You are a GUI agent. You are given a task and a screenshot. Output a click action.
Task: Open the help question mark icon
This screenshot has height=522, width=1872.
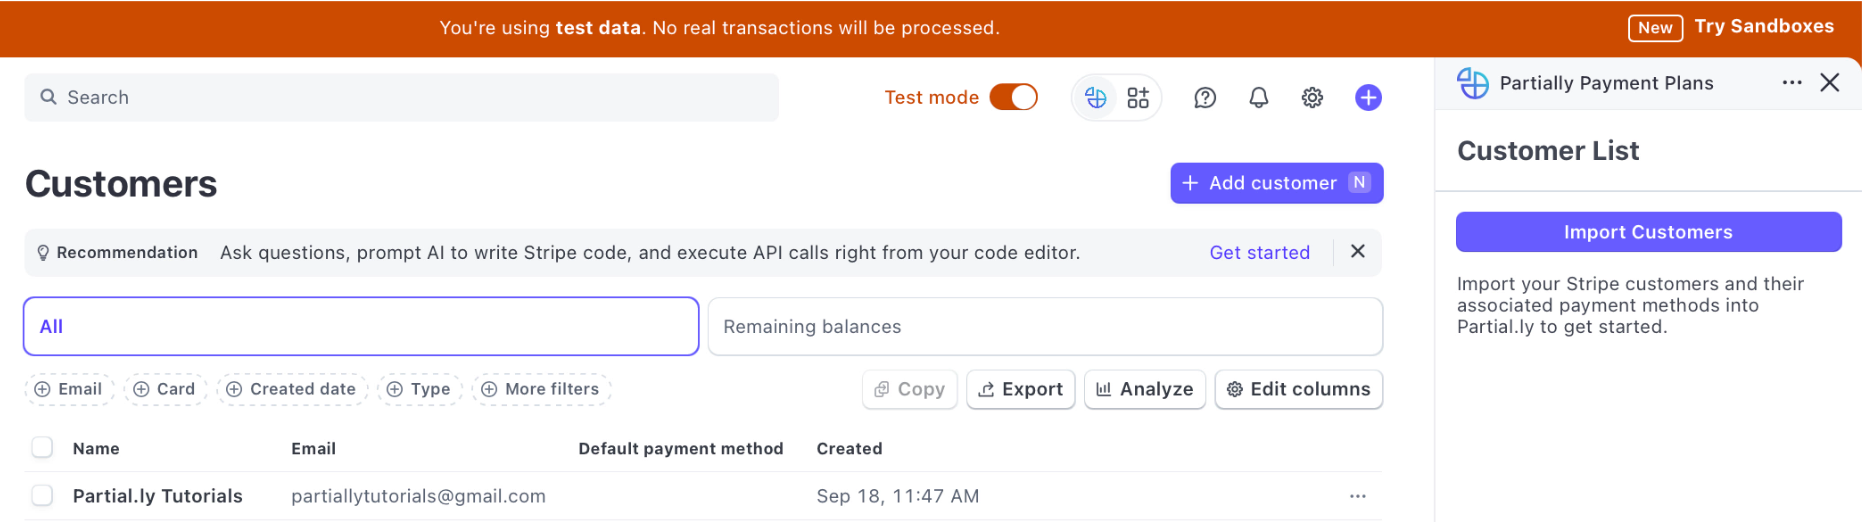[1205, 98]
